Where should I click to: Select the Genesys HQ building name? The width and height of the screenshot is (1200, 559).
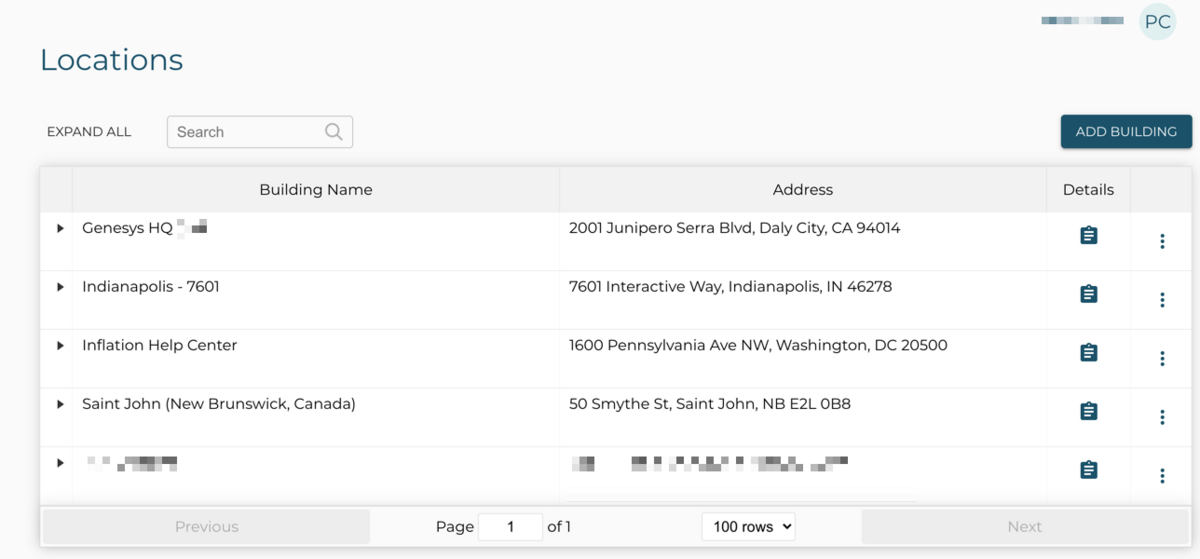[127, 228]
